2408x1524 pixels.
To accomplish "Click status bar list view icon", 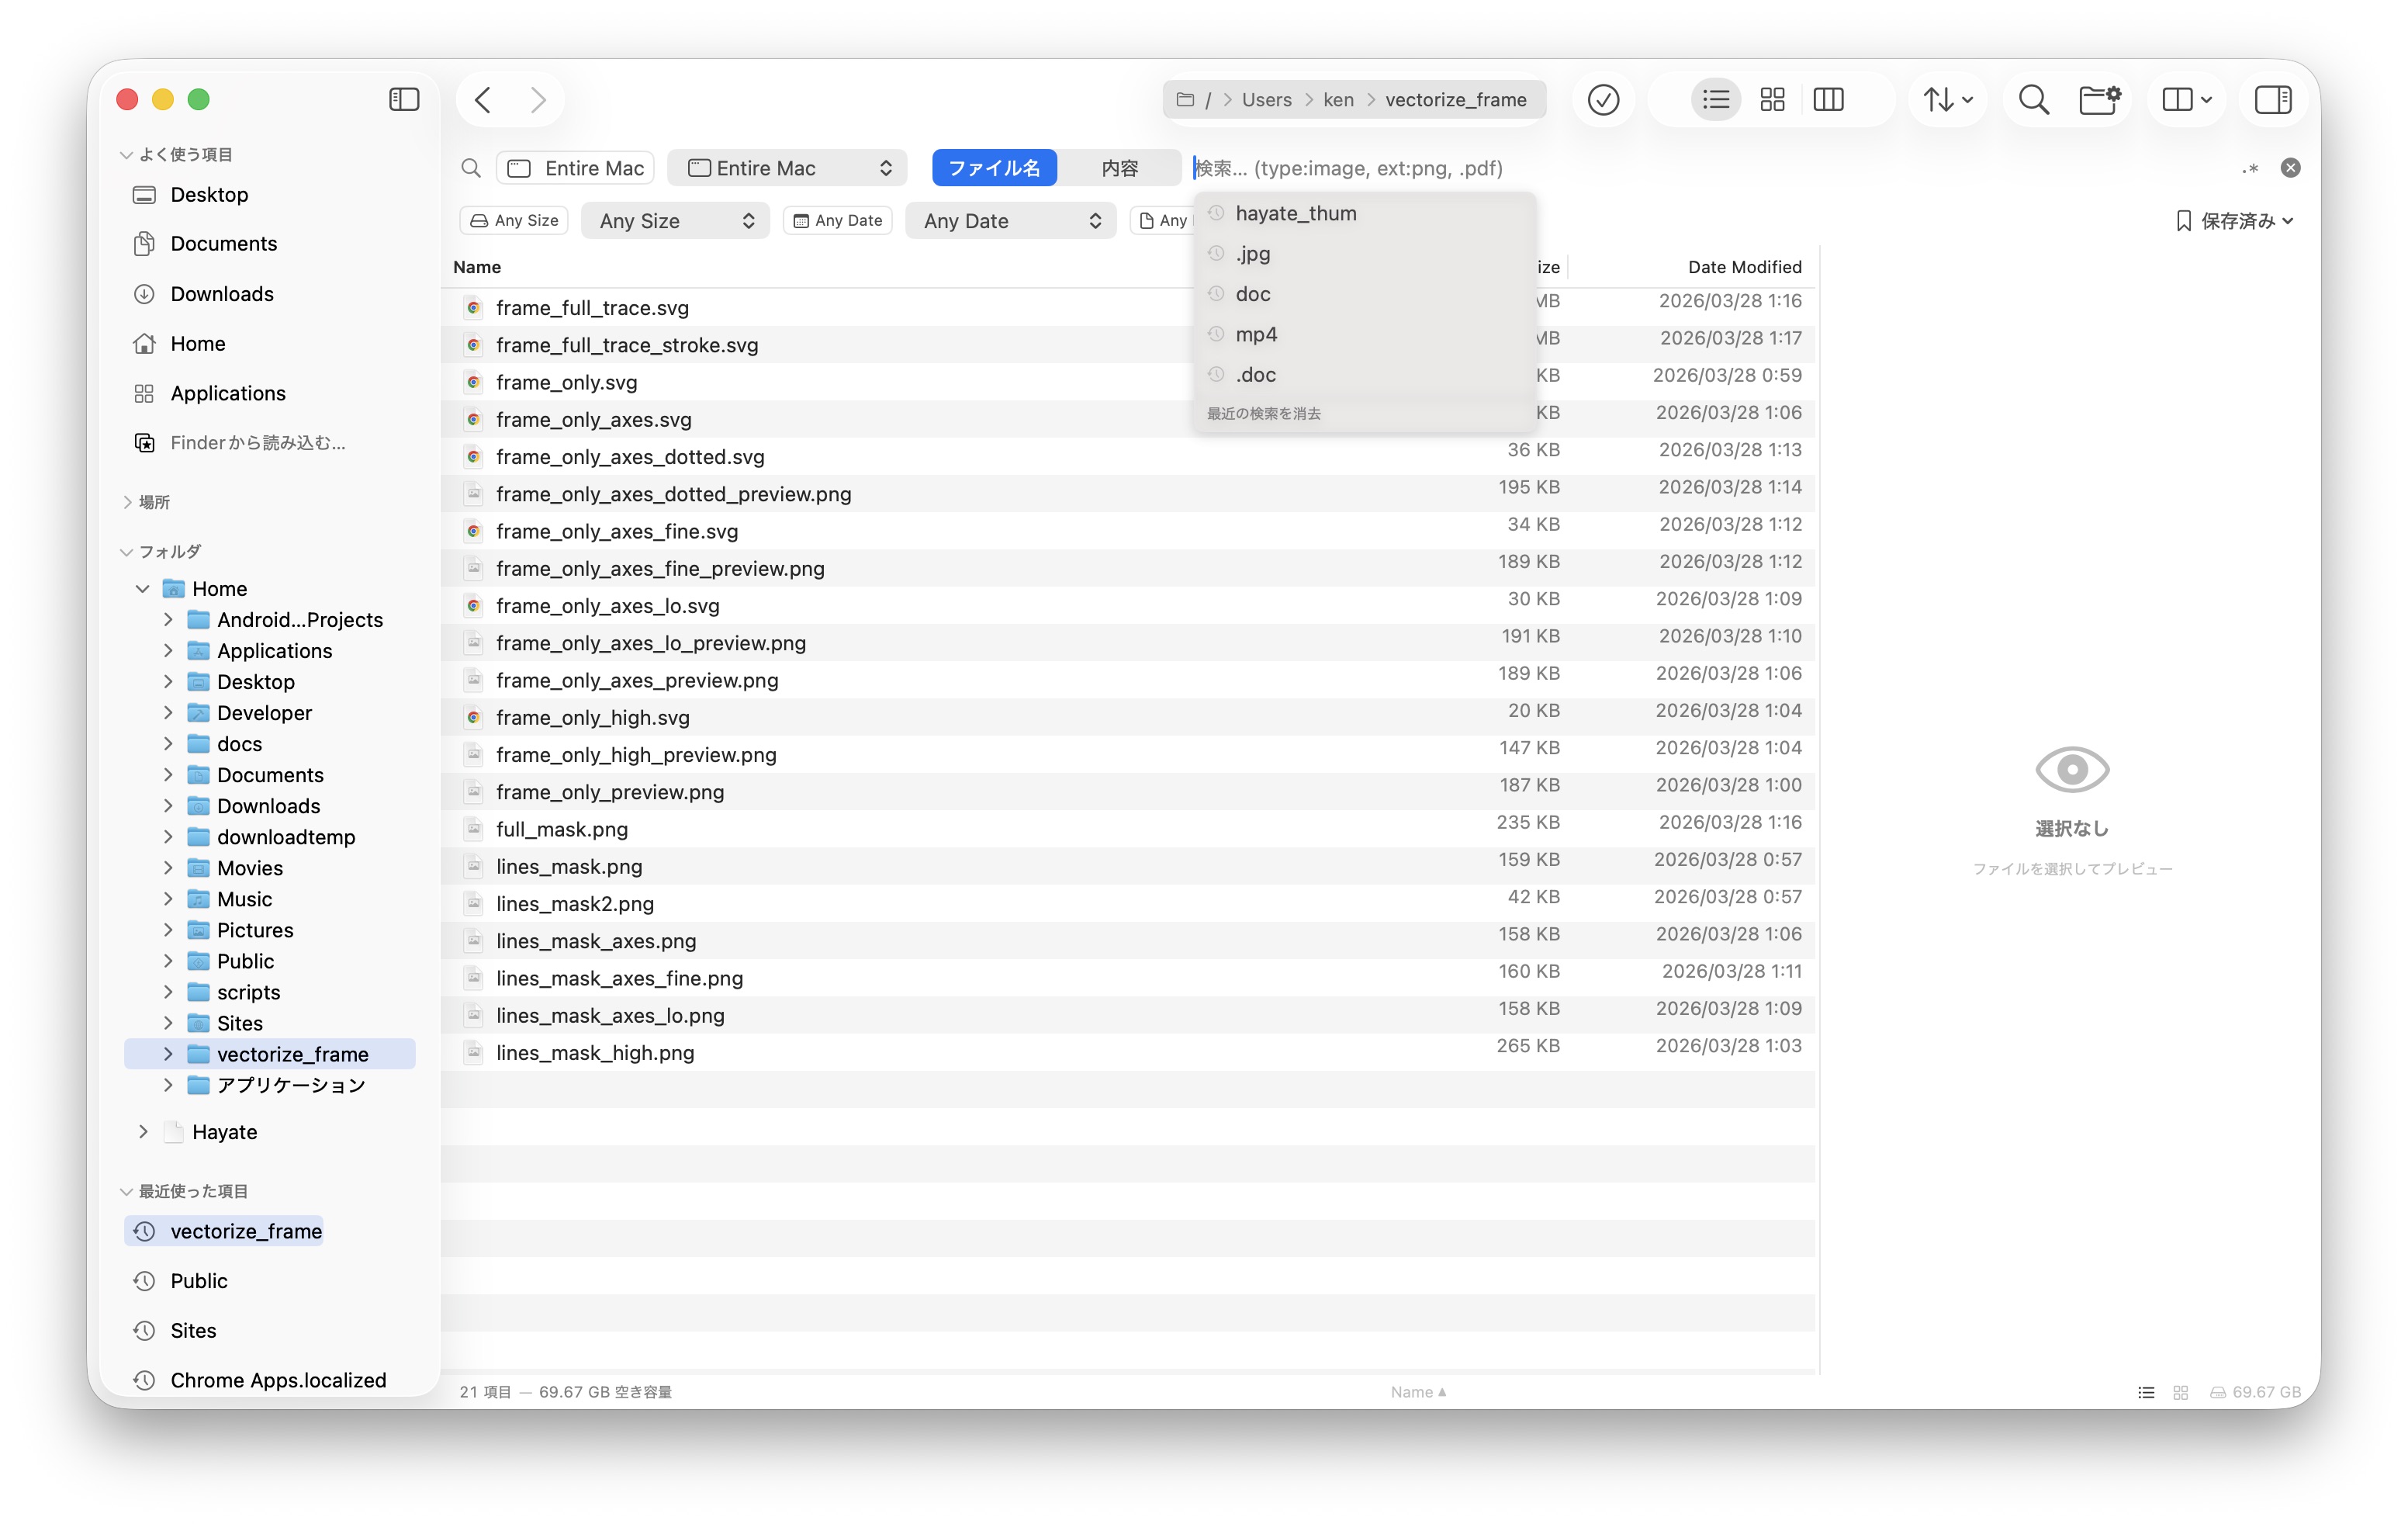I will [x=2145, y=1391].
